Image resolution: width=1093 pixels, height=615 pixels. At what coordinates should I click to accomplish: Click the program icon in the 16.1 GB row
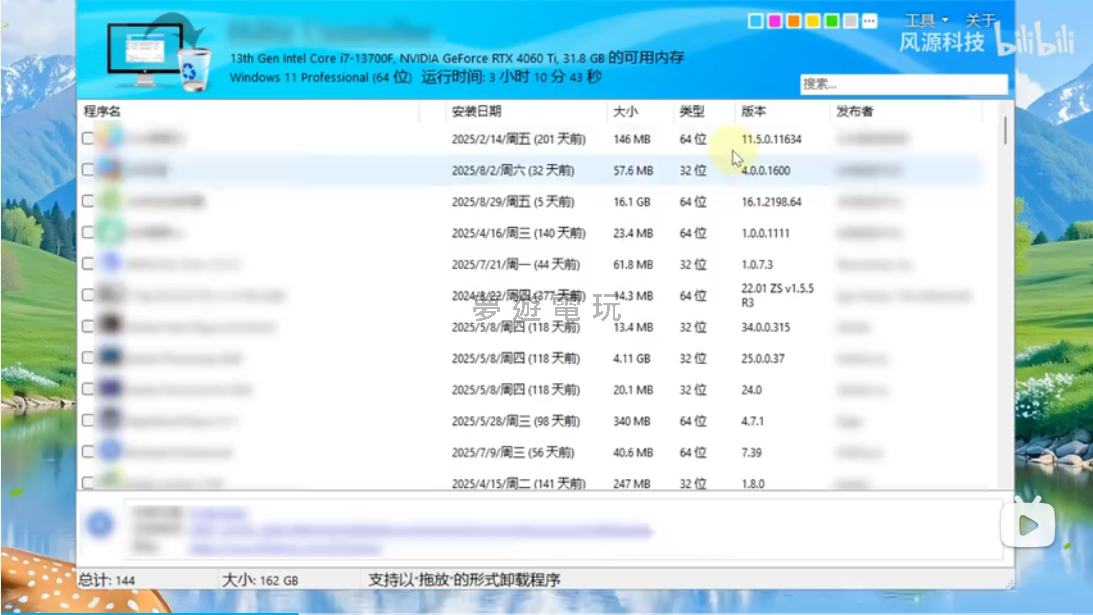[110, 200]
